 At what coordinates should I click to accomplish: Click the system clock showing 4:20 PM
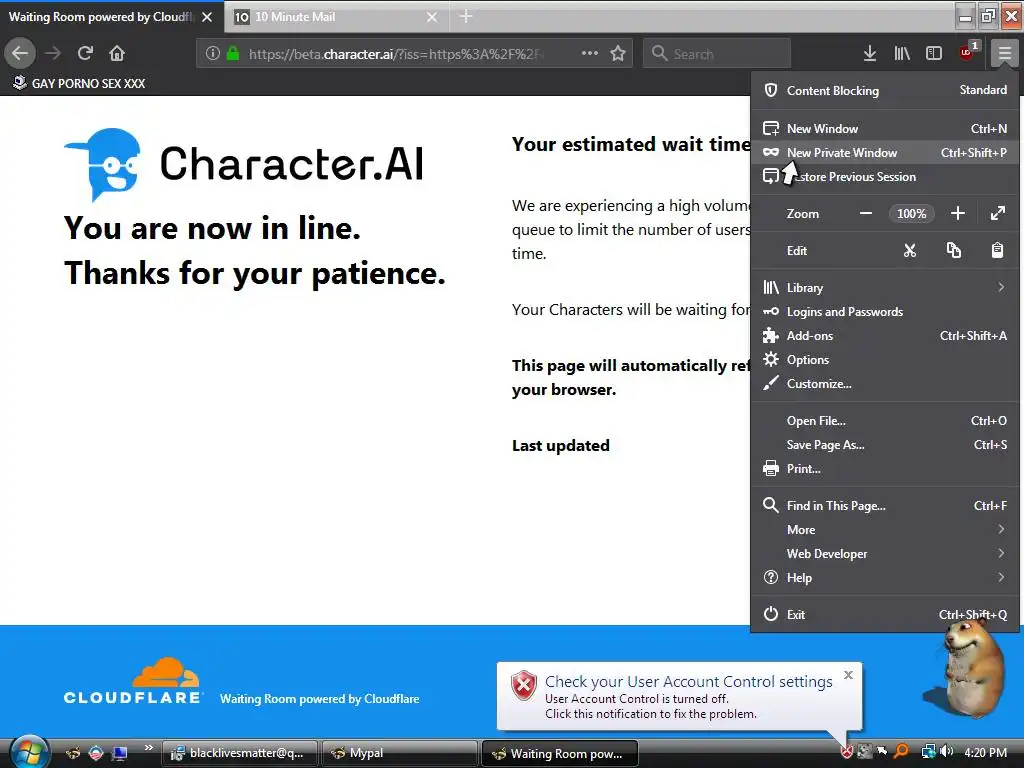pos(985,753)
